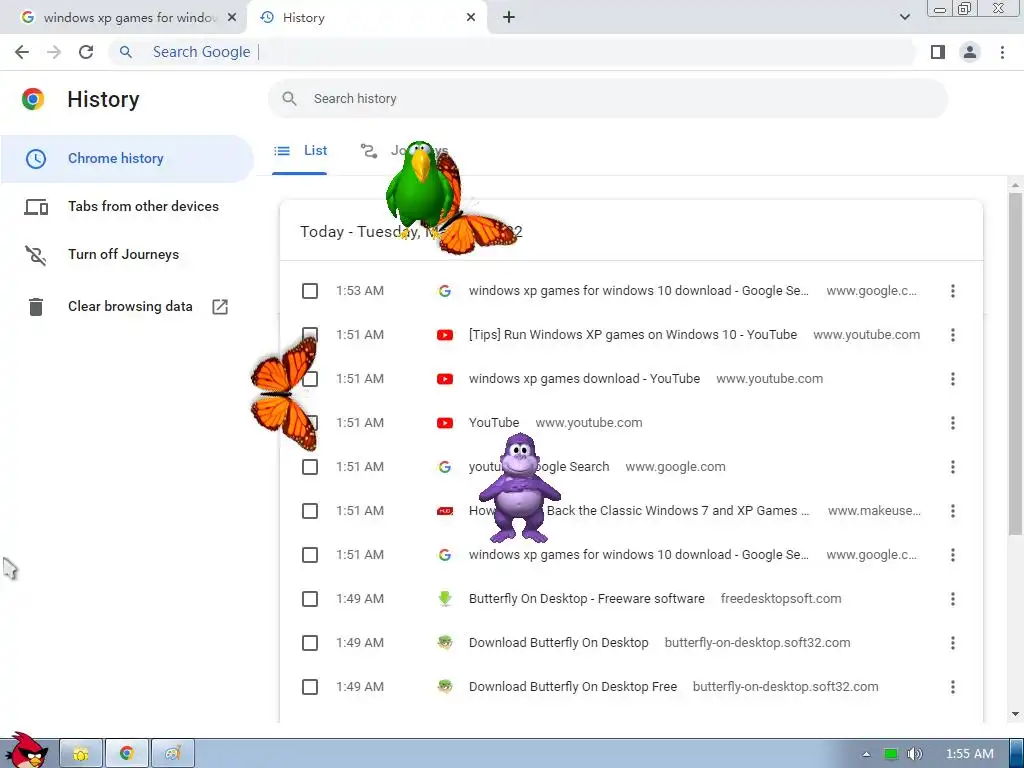
Task: Click the history page vertical scrollbar thumb
Action: (1015, 363)
